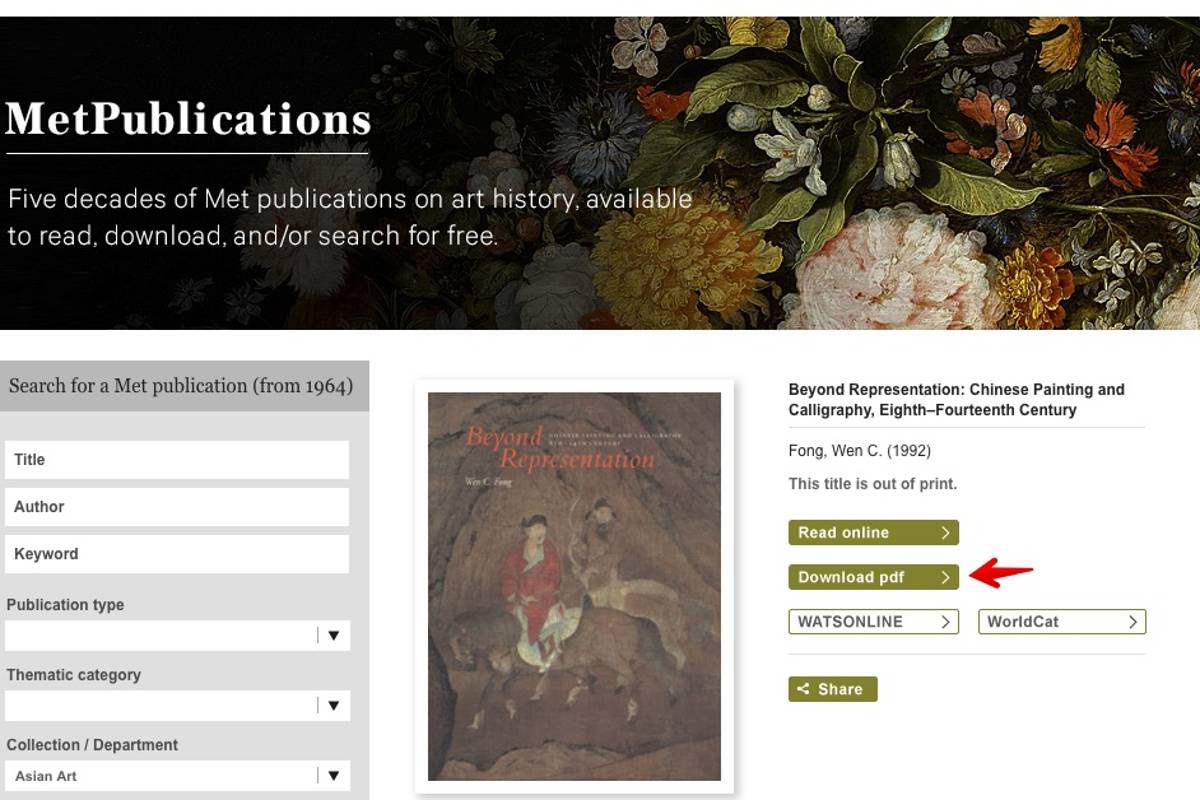Click the share icon on the Share button
The image size is (1200, 800).
point(803,689)
